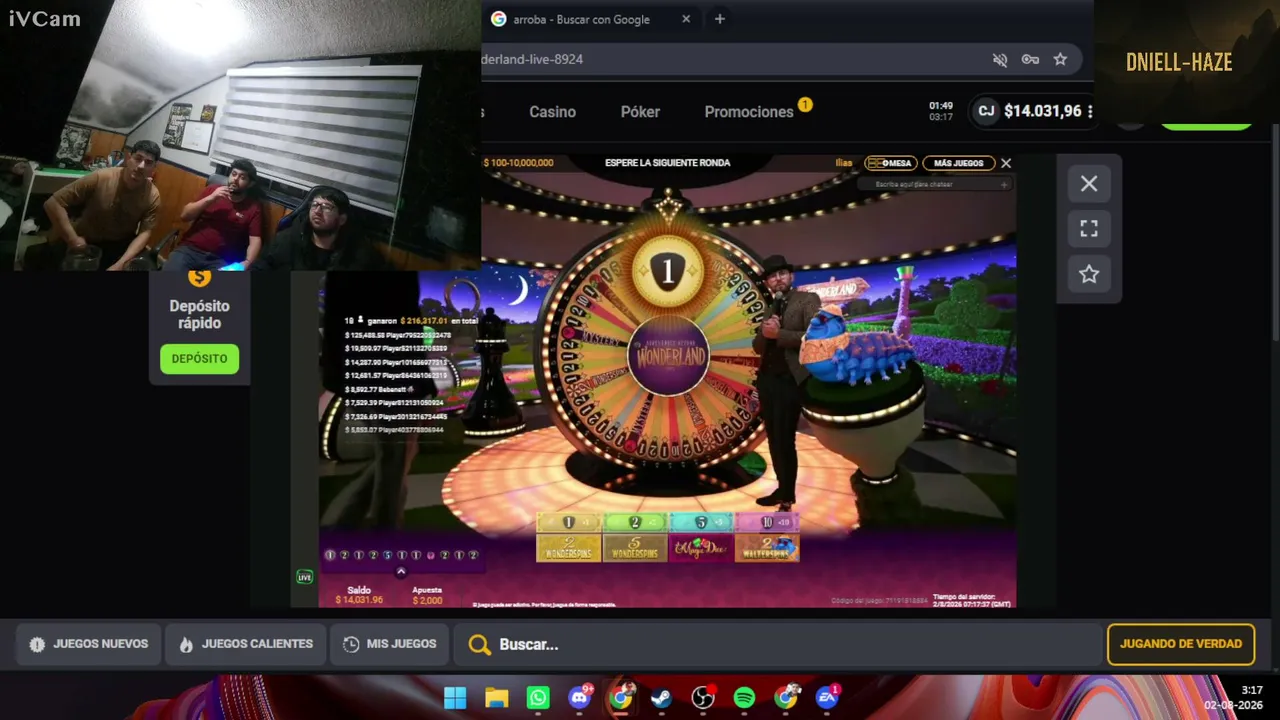Image resolution: width=1280 pixels, height=720 pixels.
Task: Click the muted-site speaker icon in address bar
Action: pyautogui.click(x=1000, y=60)
